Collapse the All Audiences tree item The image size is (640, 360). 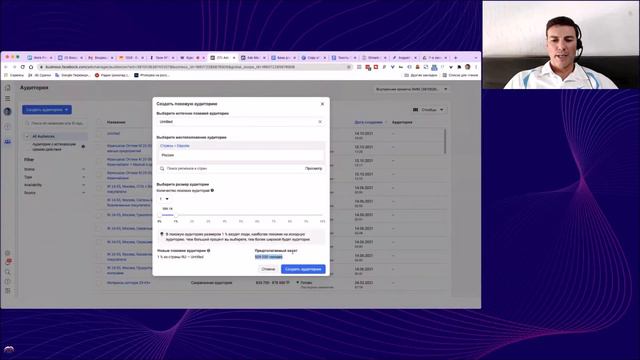click(27, 136)
